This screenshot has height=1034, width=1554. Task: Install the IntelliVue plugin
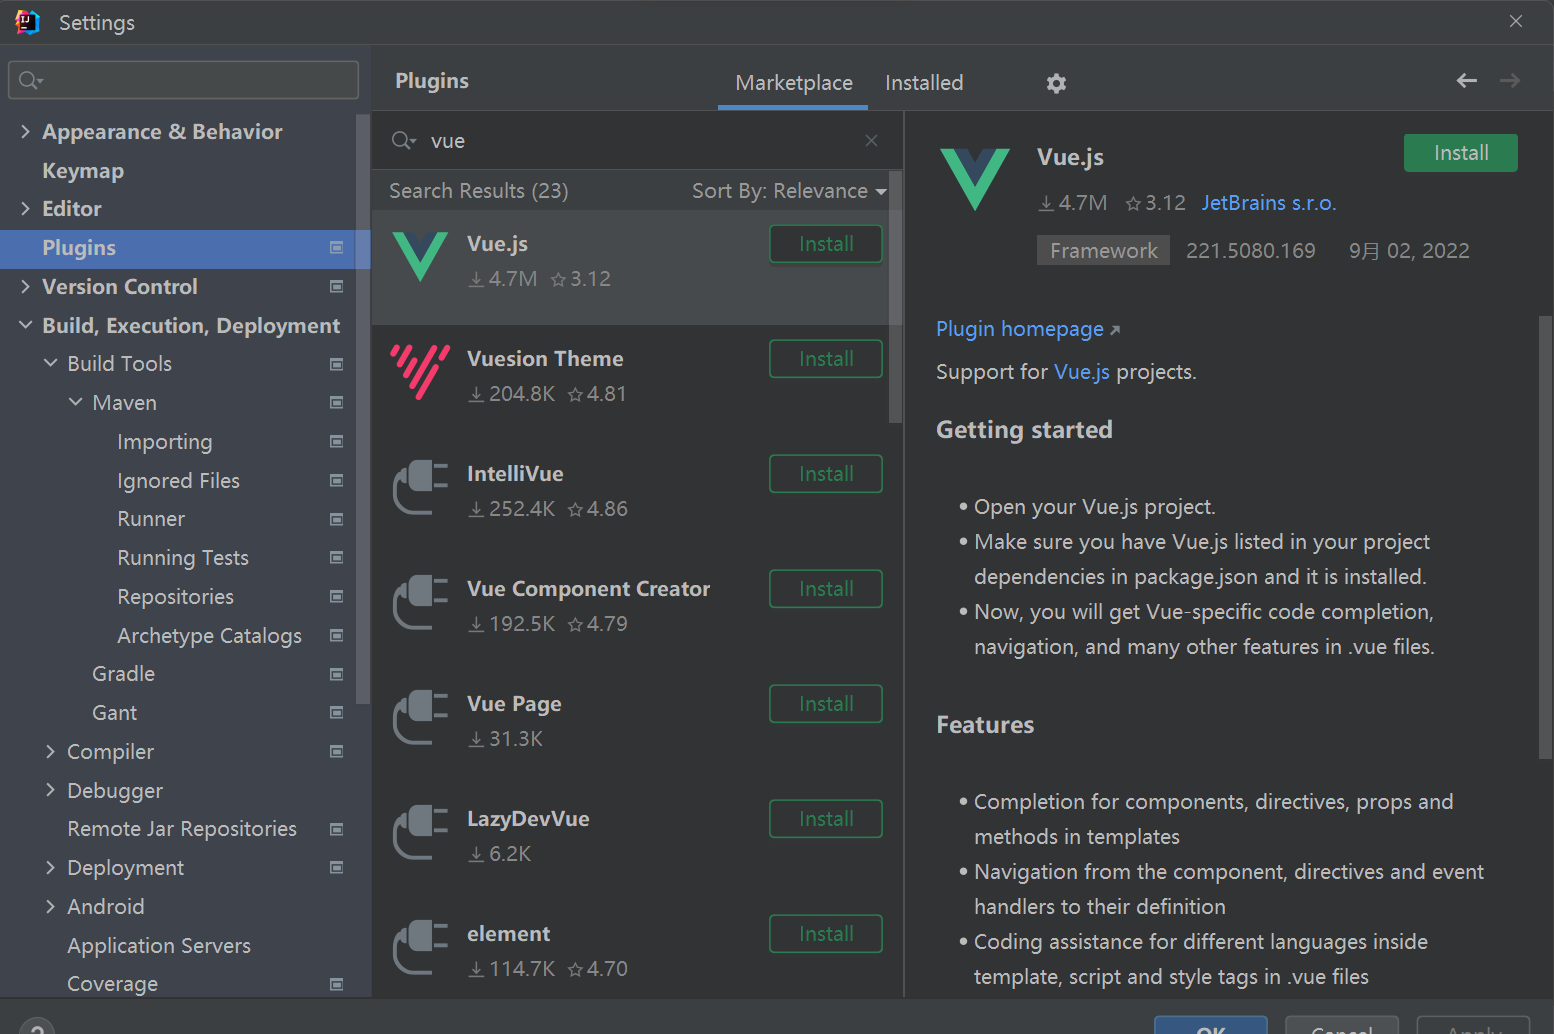point(826,474)
